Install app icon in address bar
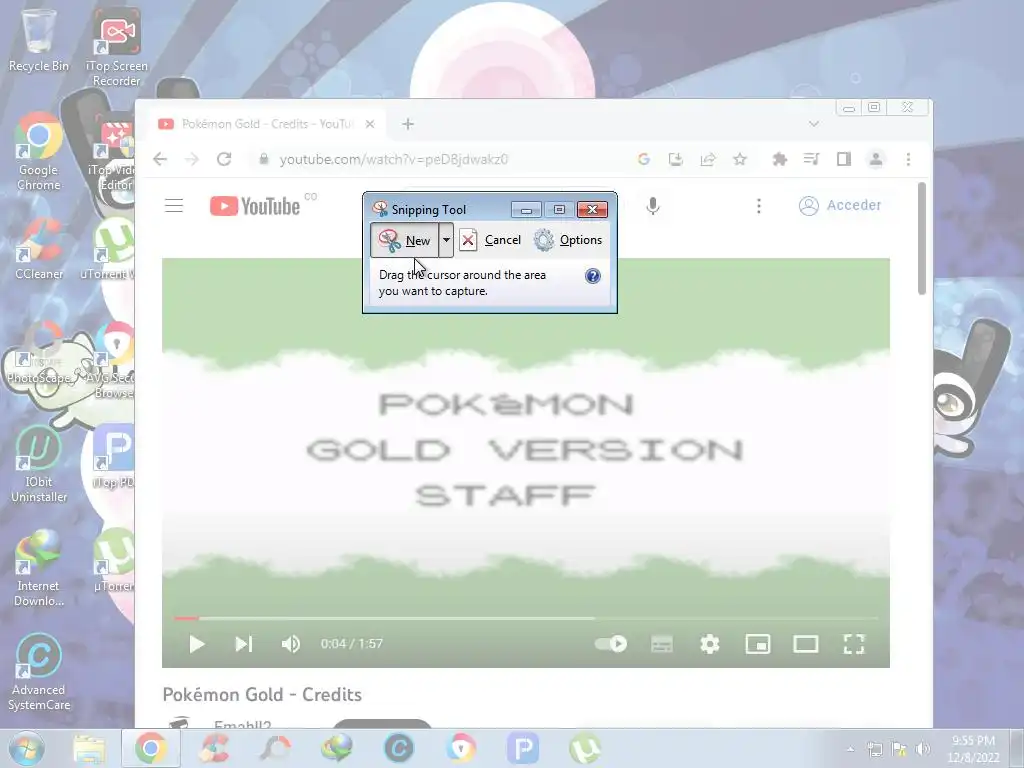The width and height of the screenshot is (1024, 768). 676,159
